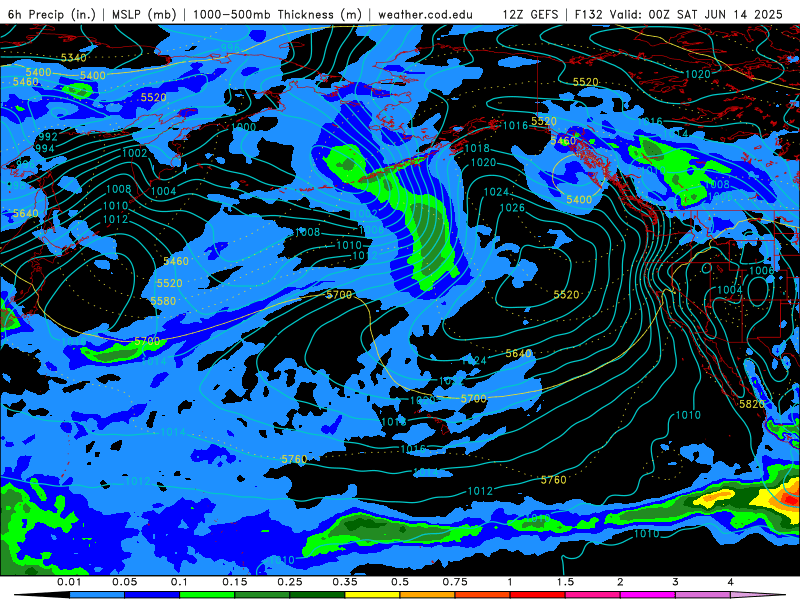The height and width of the screenshot is (600, 800).
Task: Click the "F132" forecast hour label
Action: (589, 14)
